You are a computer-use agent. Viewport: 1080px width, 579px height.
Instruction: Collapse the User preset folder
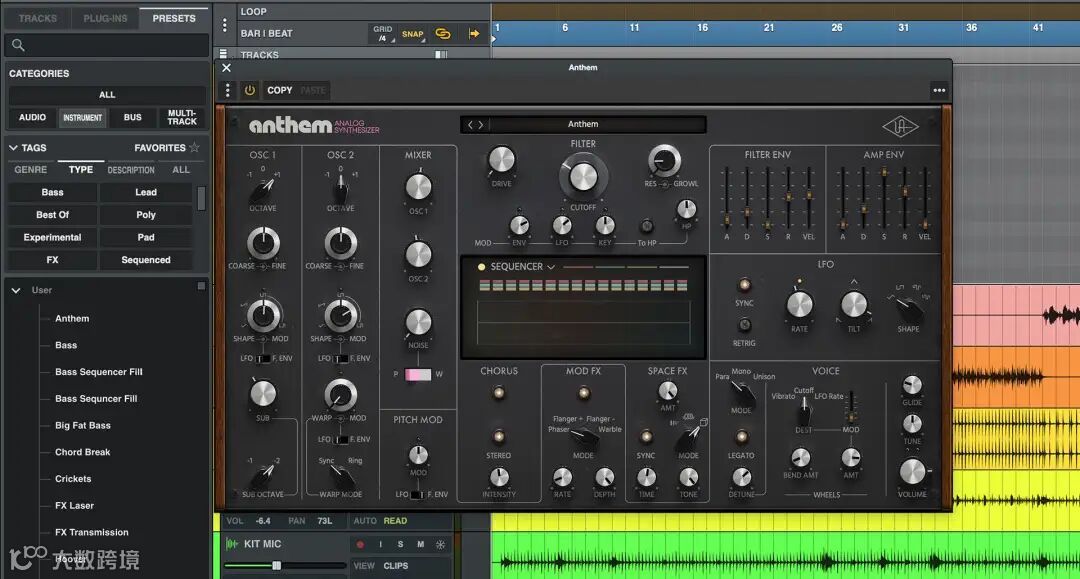[16, 291]
